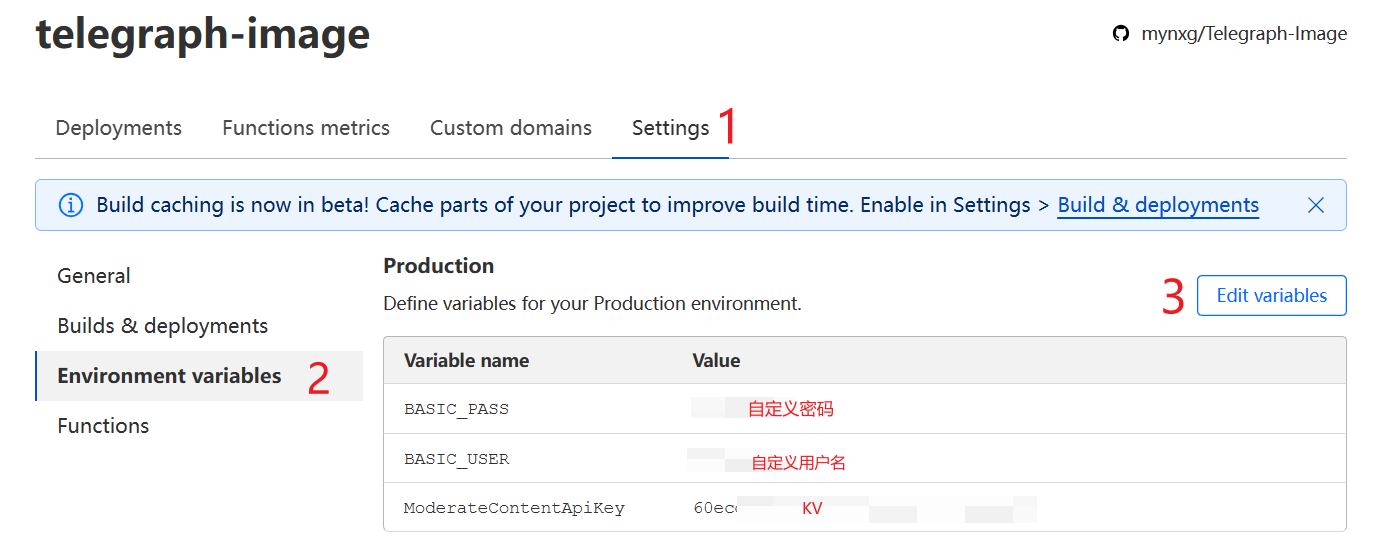
Task: Click the info icon in the banner
Action: tap(71, 205)
